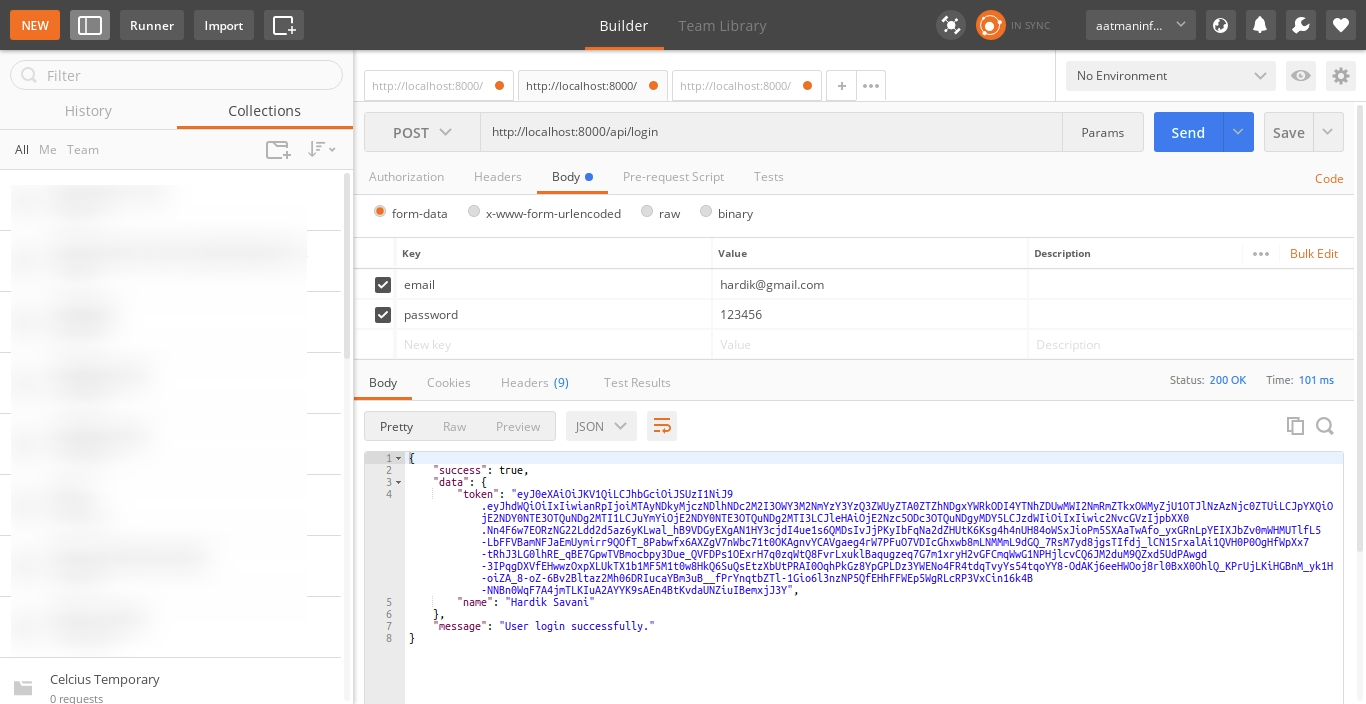Open the Headers request tab
This screenshot has height=704, width=1366.
click(x=497, y=177)
